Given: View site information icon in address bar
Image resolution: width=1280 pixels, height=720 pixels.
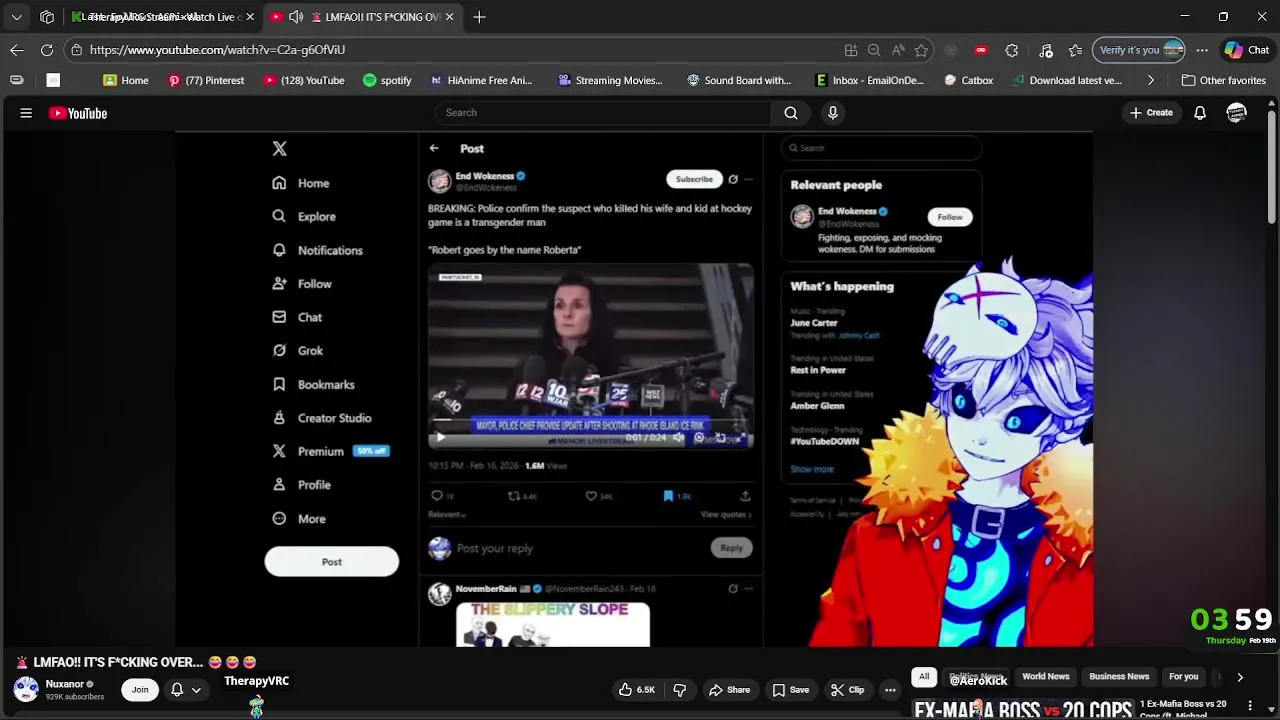Looking at the screenshot, I should [x=77, y=50].
